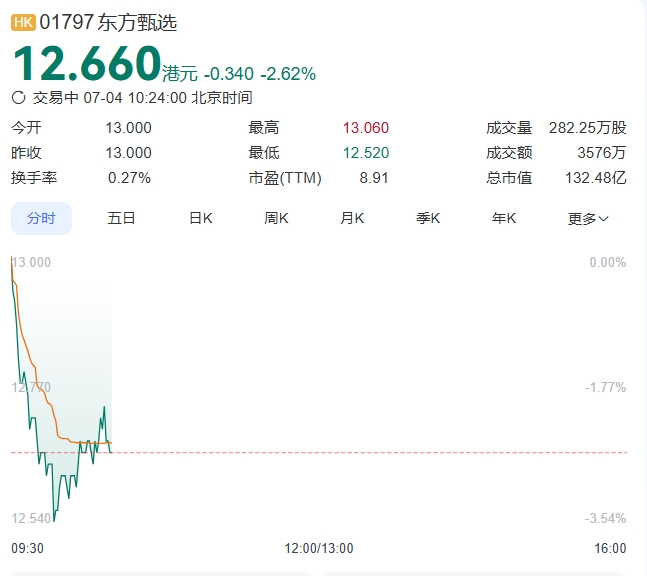Click the 12:00/13:00 time axis label
This screenshot has height=576, width=647.
(319, 548)
